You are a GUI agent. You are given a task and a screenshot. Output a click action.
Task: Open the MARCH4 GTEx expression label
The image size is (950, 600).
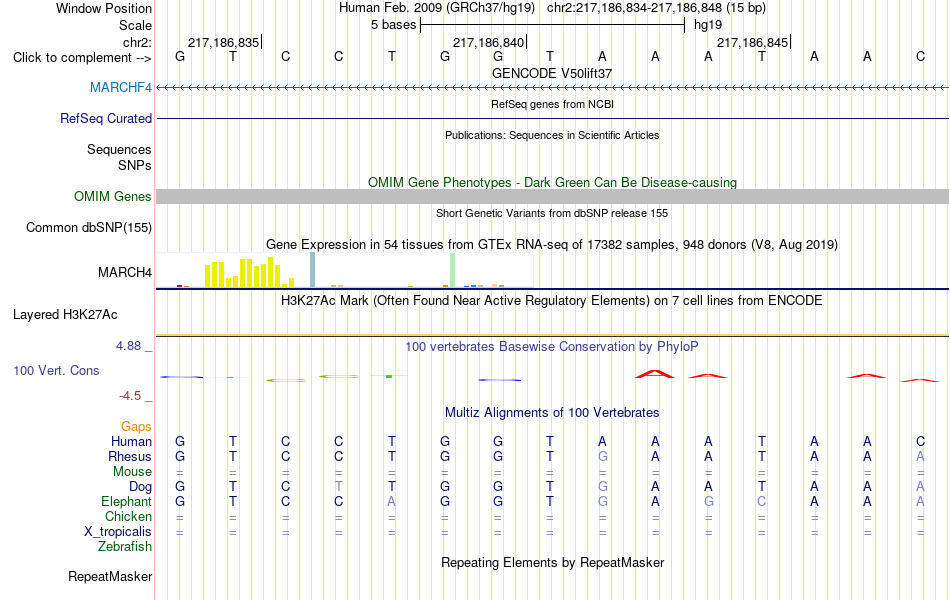pyautogui.click(x=125, y=272)
